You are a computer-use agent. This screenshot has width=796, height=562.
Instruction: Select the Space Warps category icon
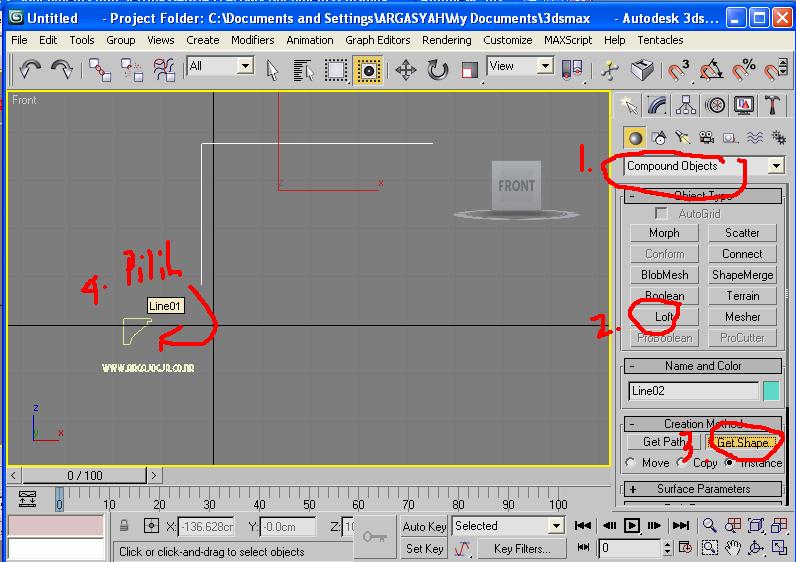coord(754,138)
